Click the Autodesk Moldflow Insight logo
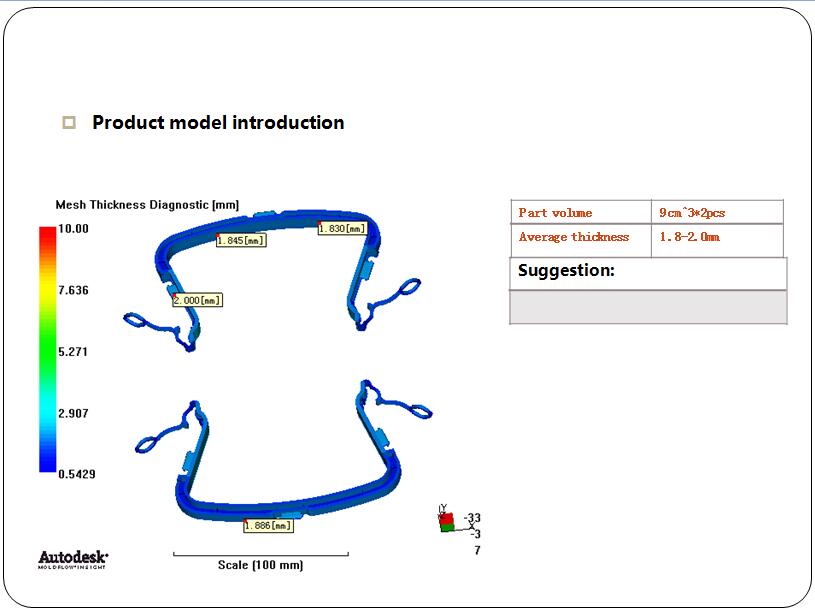This screenshot has width=815, height=613. coord(73,559)
